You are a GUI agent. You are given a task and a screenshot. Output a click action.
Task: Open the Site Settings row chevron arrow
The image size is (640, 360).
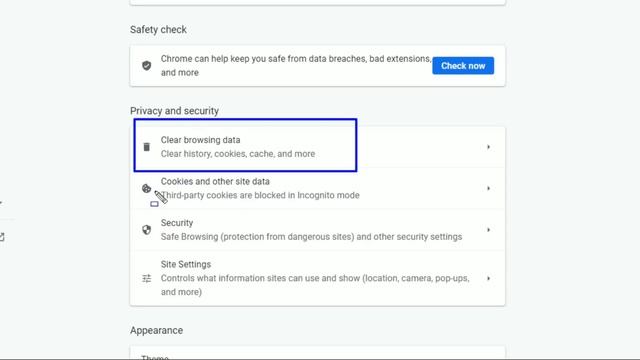pyautogui.click(x=488, y=278)
